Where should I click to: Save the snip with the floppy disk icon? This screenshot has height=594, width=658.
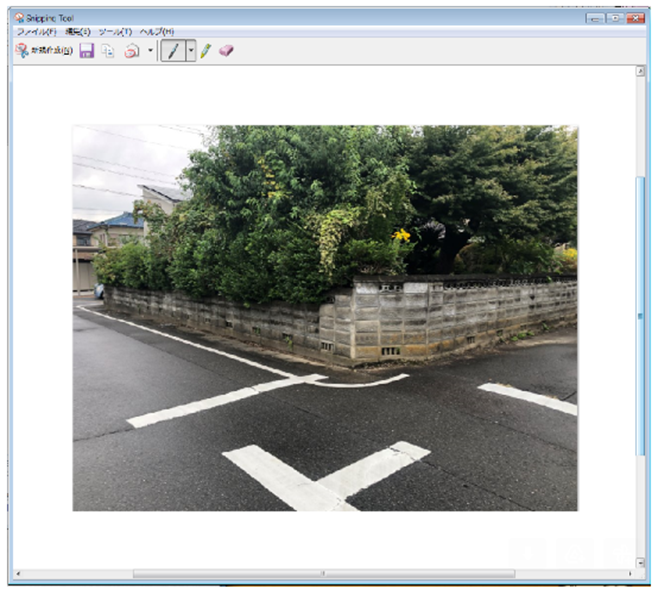[x=87, y=51]
